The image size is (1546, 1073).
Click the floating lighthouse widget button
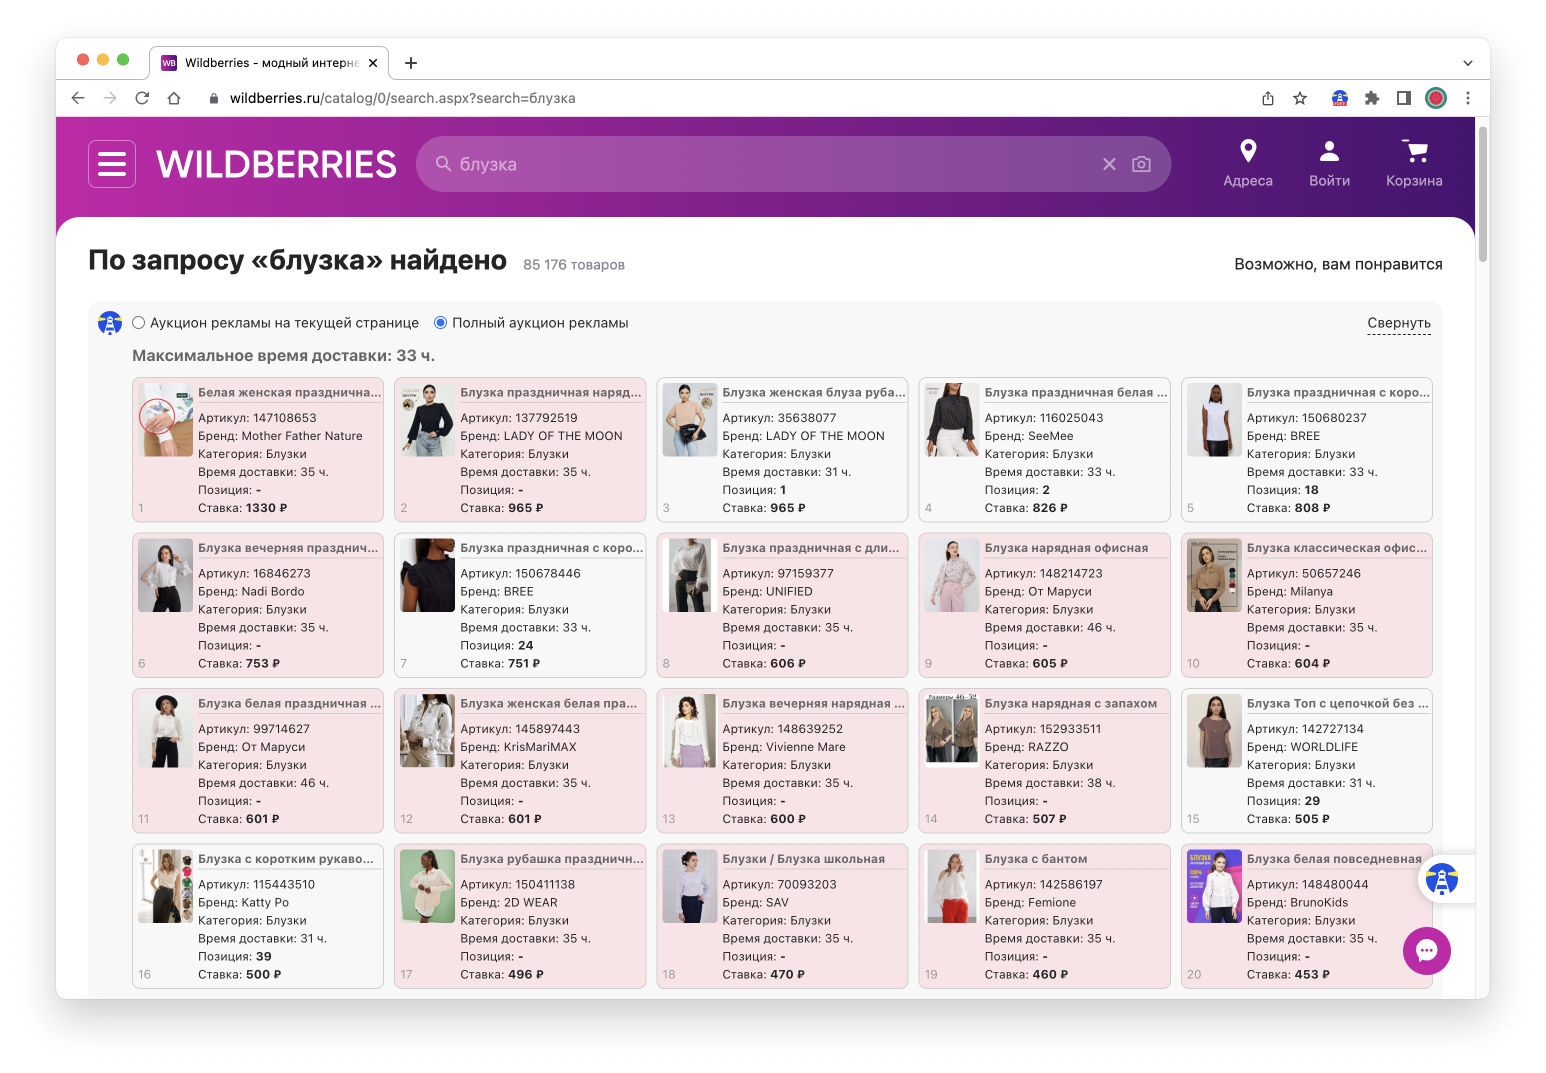(x=1442, y=880)
